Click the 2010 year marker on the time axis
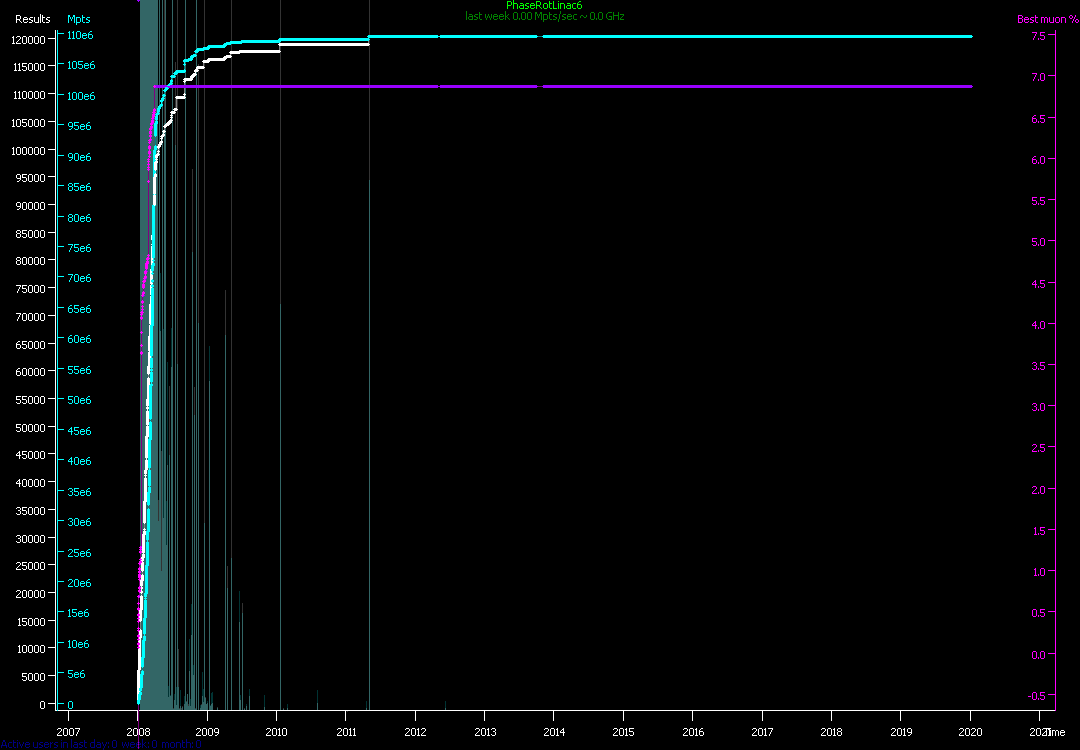1080x750 pixels. [276, 732]
